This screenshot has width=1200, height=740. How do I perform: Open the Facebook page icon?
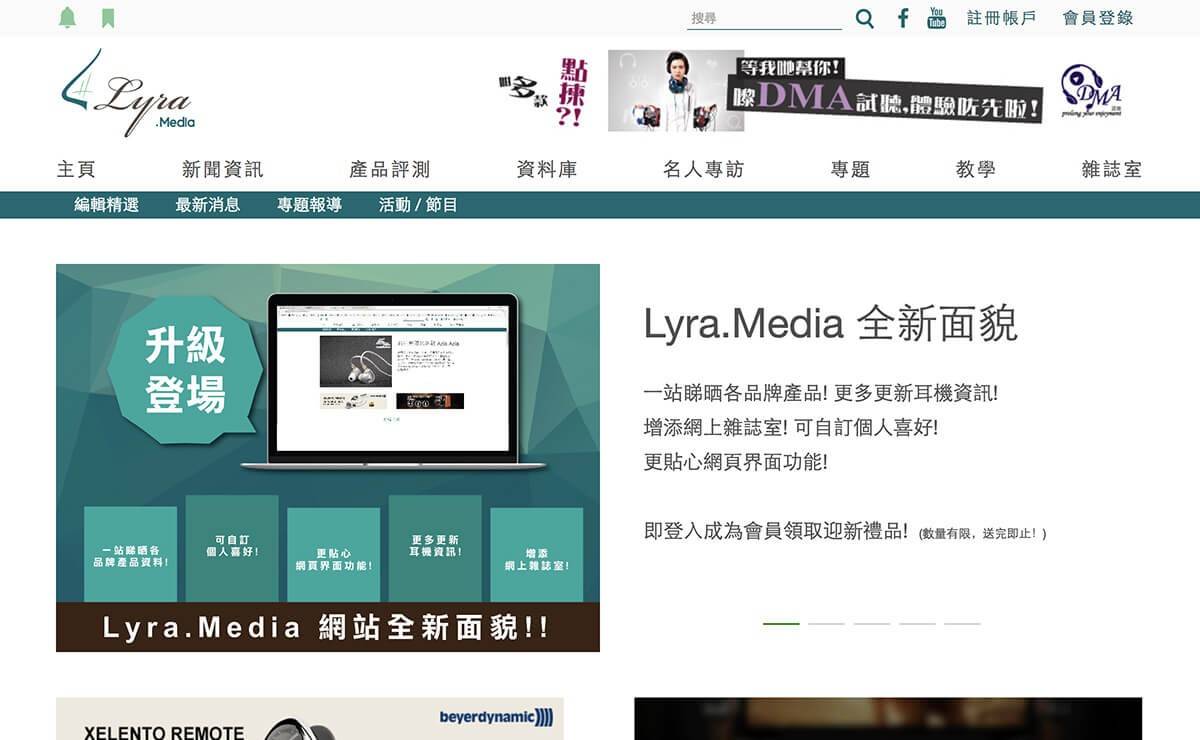(902, 18)
